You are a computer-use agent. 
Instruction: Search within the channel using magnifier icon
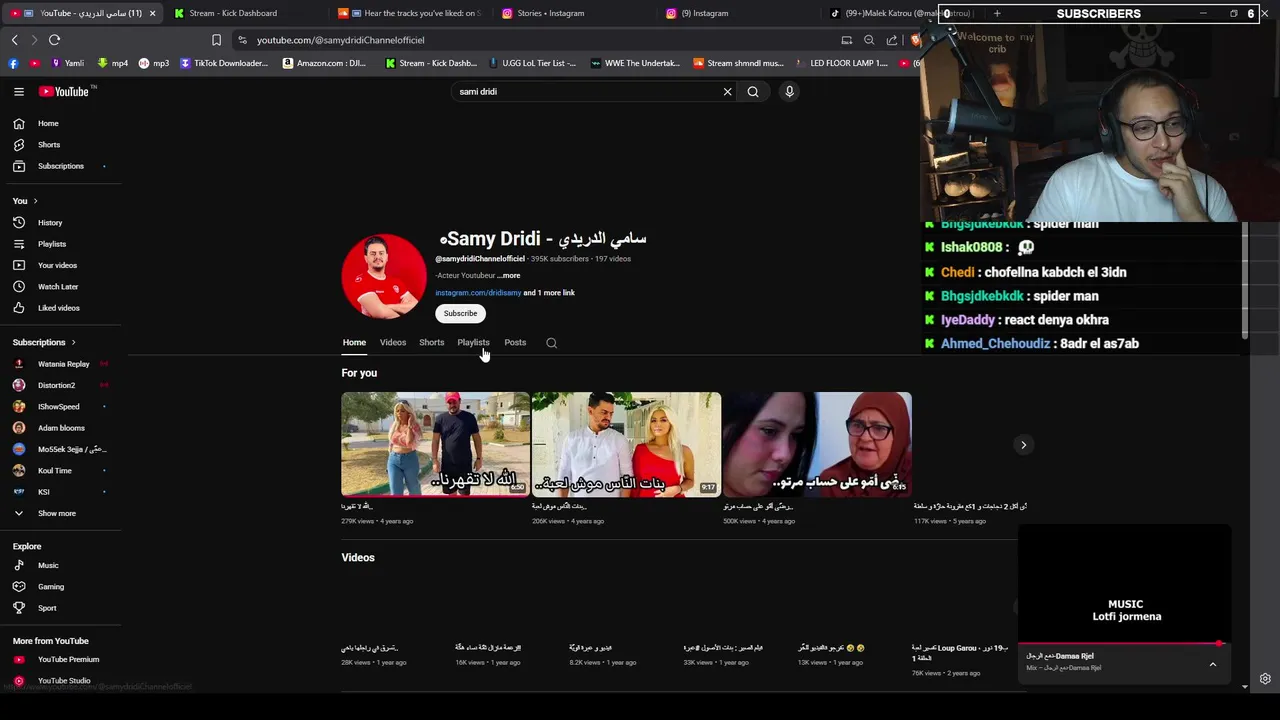[551, 343]
